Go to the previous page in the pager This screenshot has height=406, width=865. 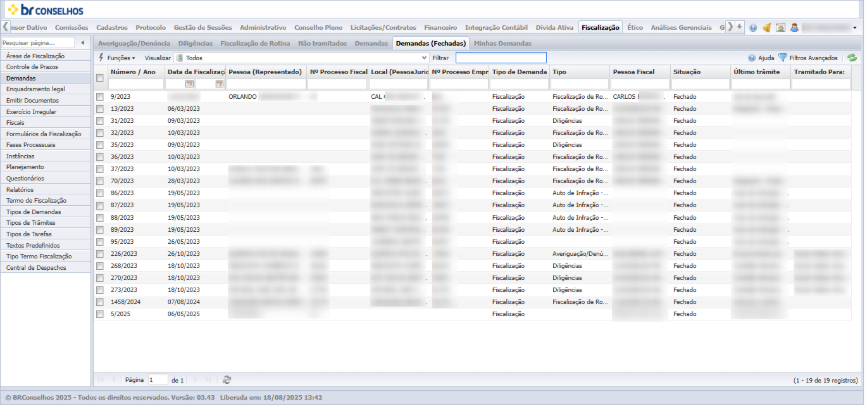tap(113, 380)
